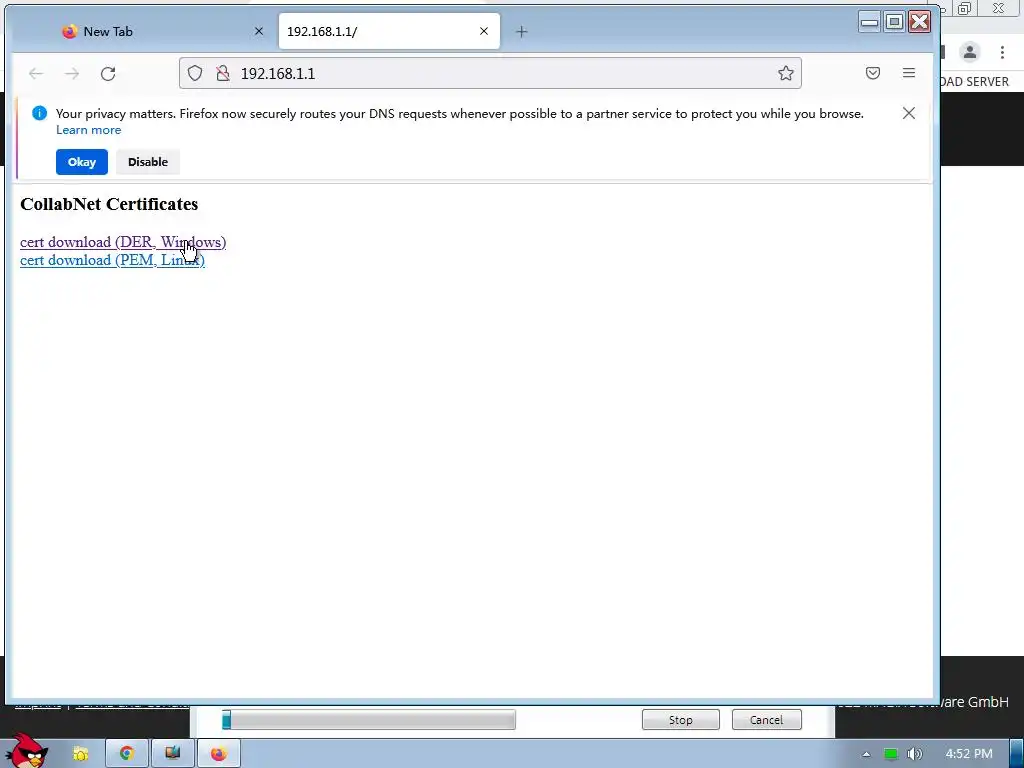The width and height of the screenshot is (1024, 768).
Task: Download the PEM Linux certificate
Action: pyautogui.click(x=112, y=260)
